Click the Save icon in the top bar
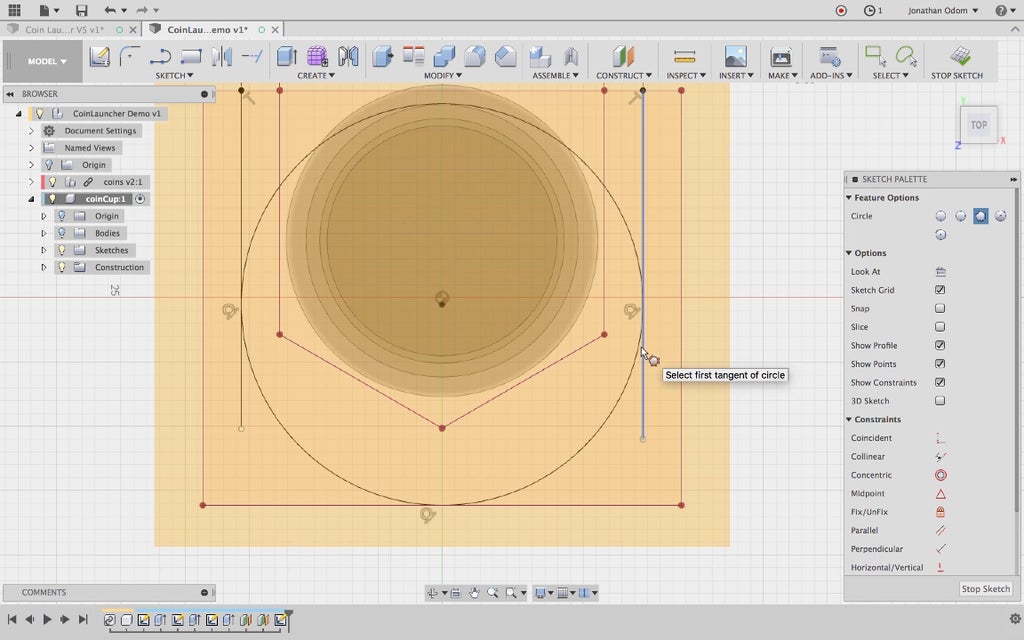 (x=82, y=10)
